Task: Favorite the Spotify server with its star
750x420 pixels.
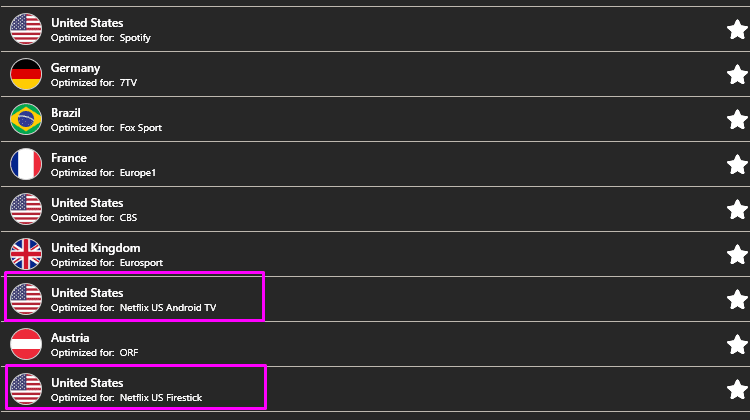Action: 737,29
